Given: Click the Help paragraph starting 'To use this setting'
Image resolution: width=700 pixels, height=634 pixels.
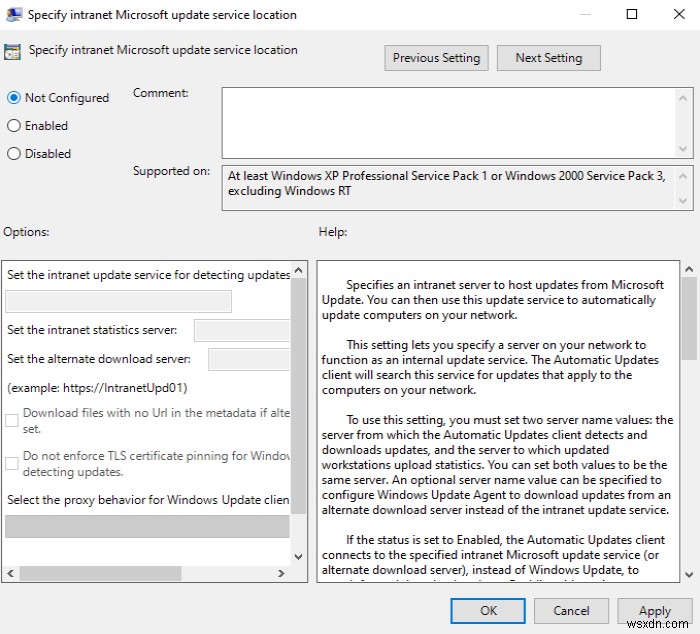Looking at the screenshot, I should [x=497, y=465].
